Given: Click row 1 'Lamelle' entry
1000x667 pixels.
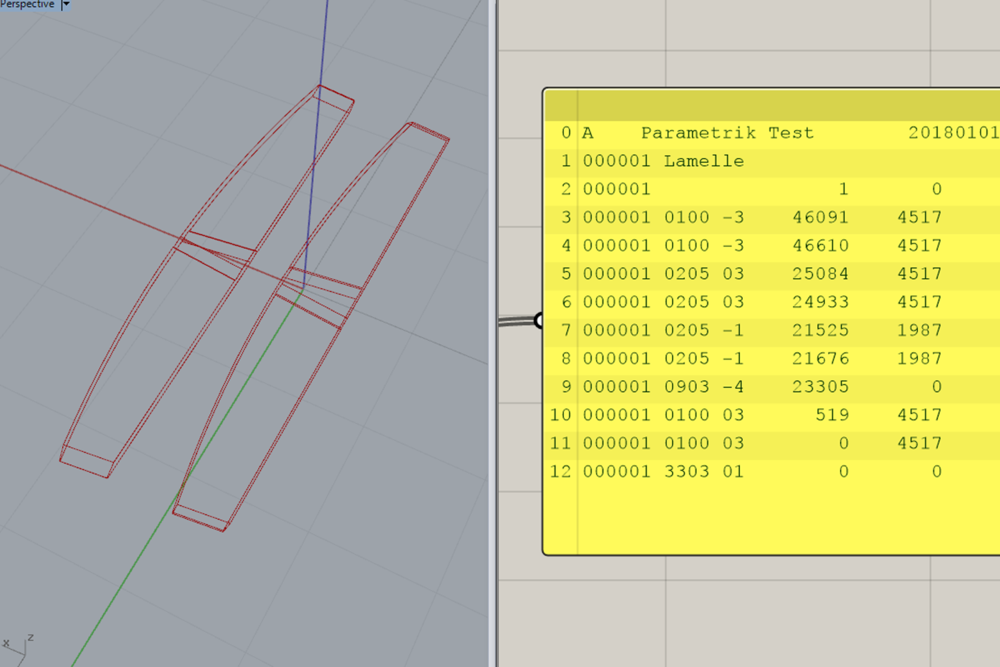Looking at the screenshot, I should tap(703, 161).
